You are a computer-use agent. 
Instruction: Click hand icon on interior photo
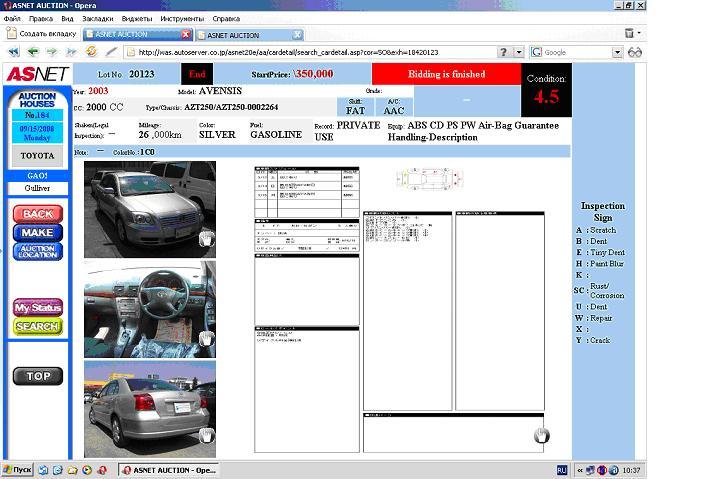coord(207,338)
